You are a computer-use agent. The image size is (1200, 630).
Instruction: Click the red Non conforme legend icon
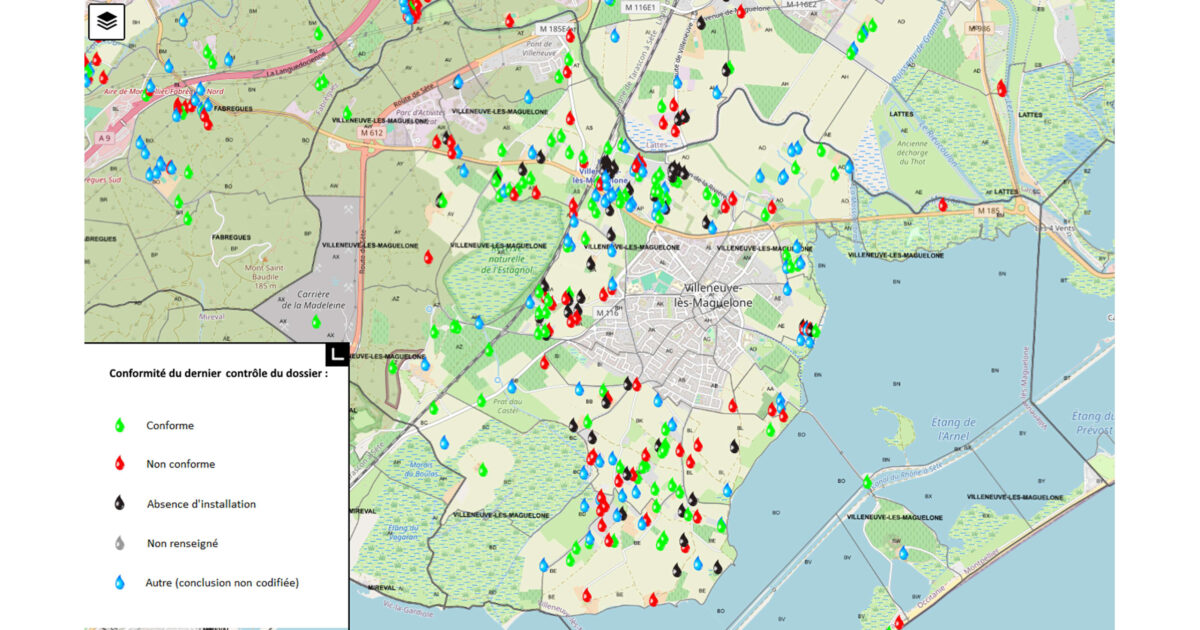click(120, 464)
